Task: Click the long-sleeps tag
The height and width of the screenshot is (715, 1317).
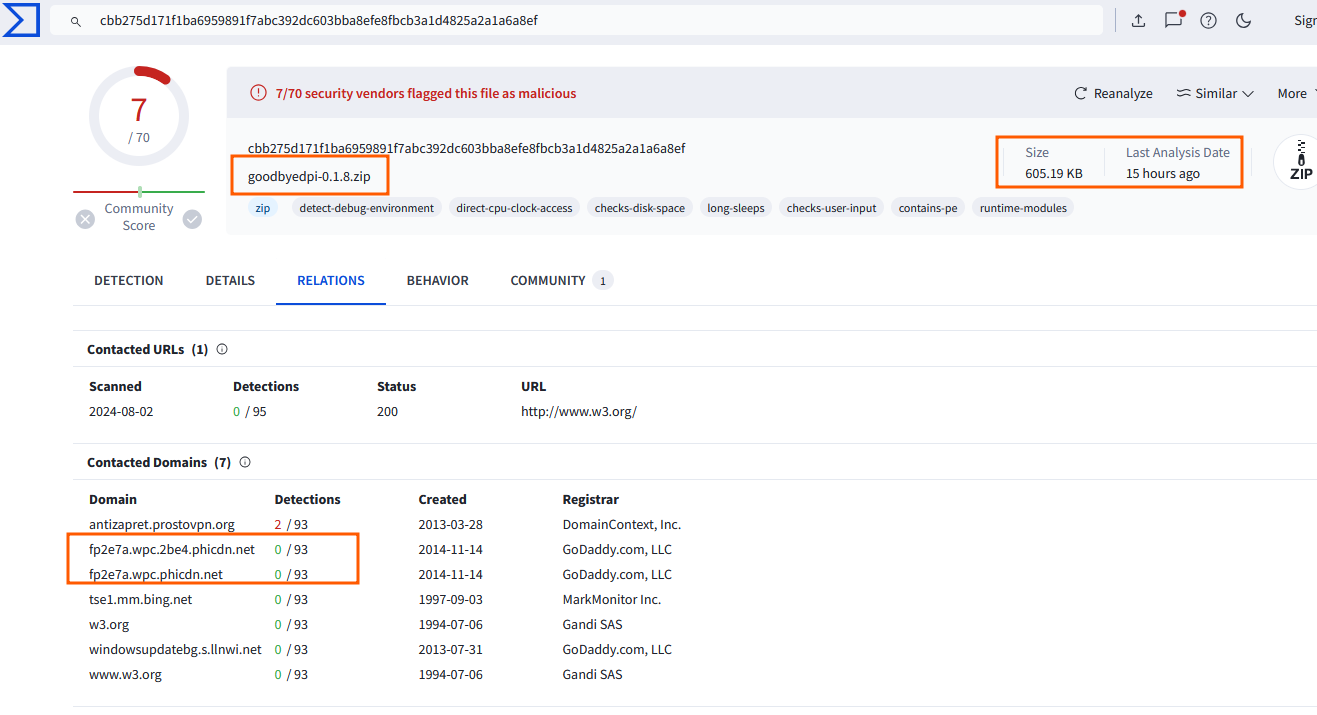Action: (736, 208)
